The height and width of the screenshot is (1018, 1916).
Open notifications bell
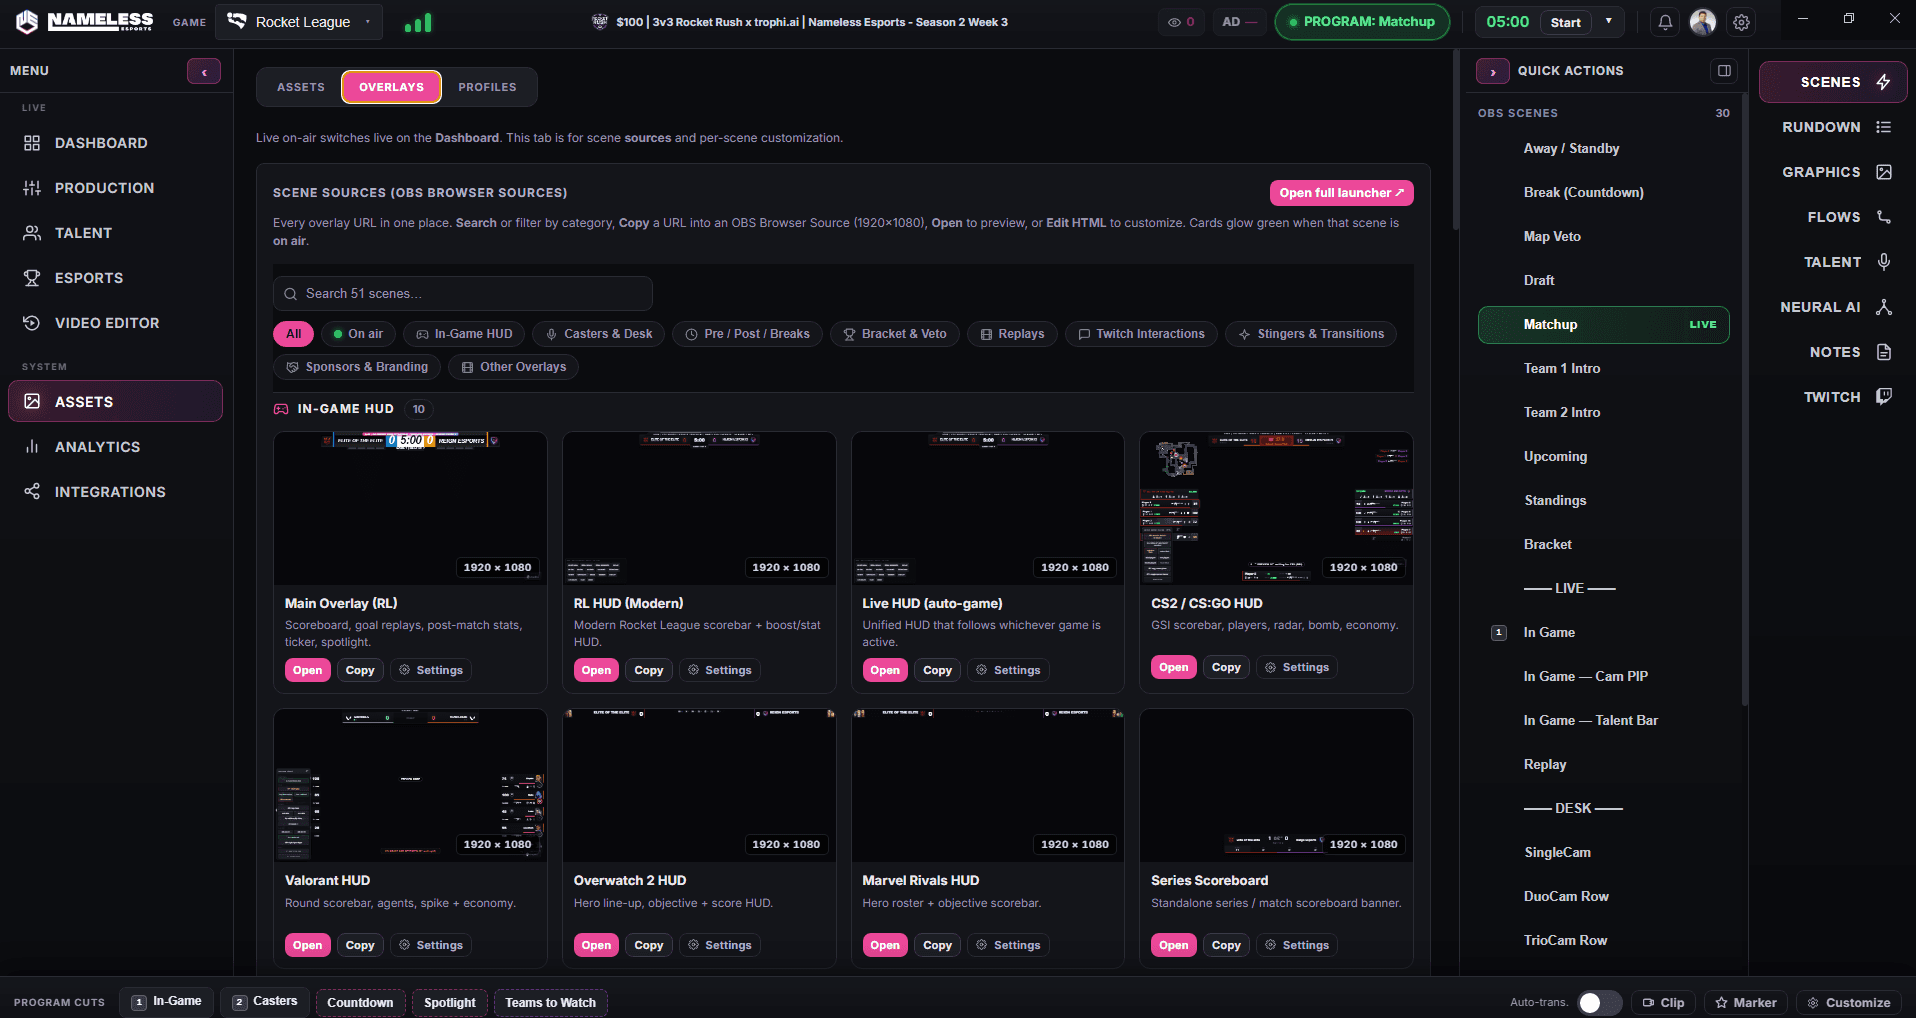click(x=1665, y=22)
